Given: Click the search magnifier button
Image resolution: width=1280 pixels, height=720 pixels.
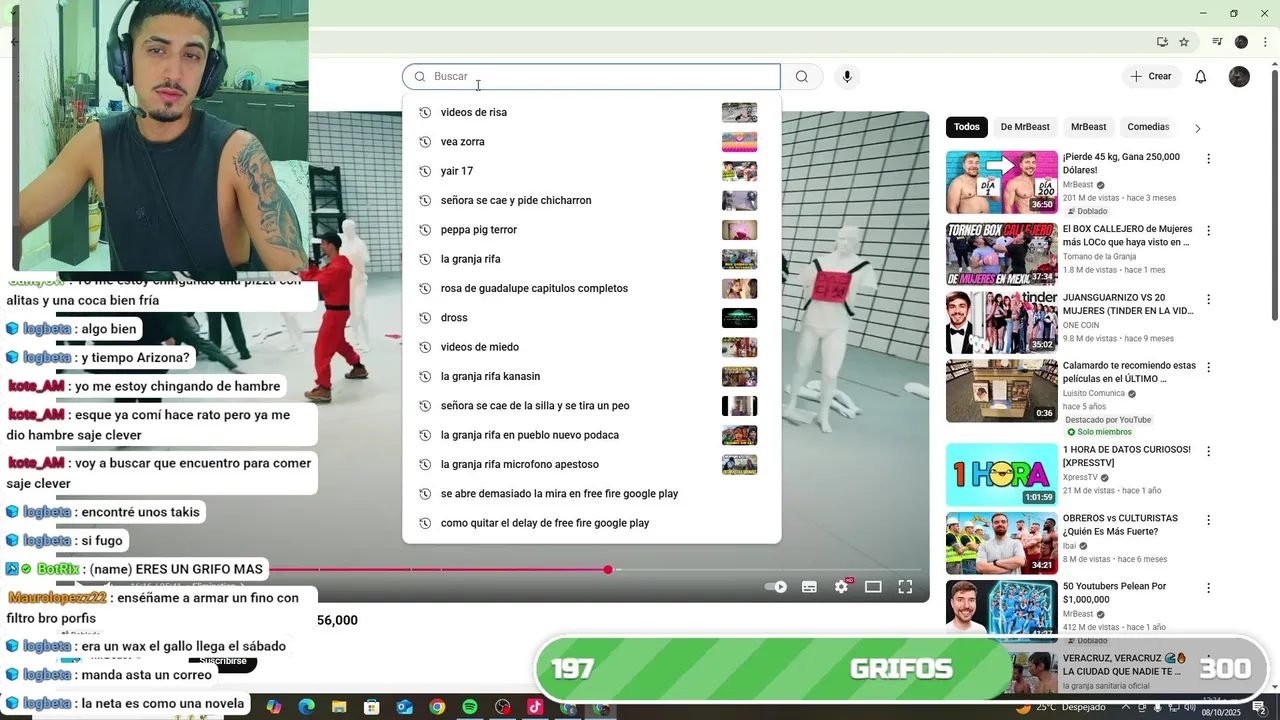Looking at the screenshot, I should (x=801, y=77).
